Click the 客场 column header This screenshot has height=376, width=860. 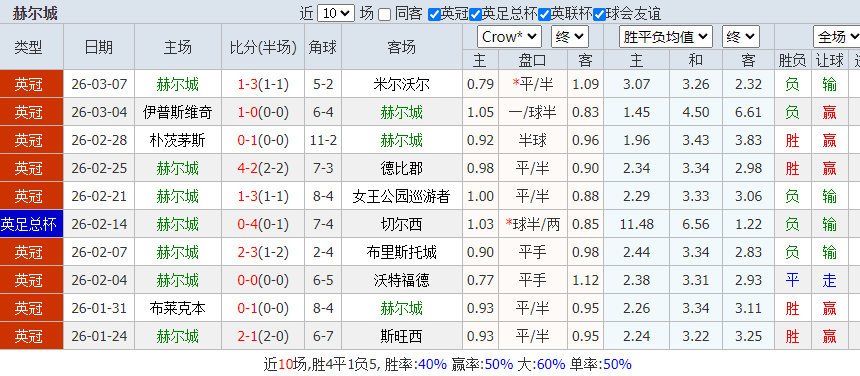click(401, 47)
